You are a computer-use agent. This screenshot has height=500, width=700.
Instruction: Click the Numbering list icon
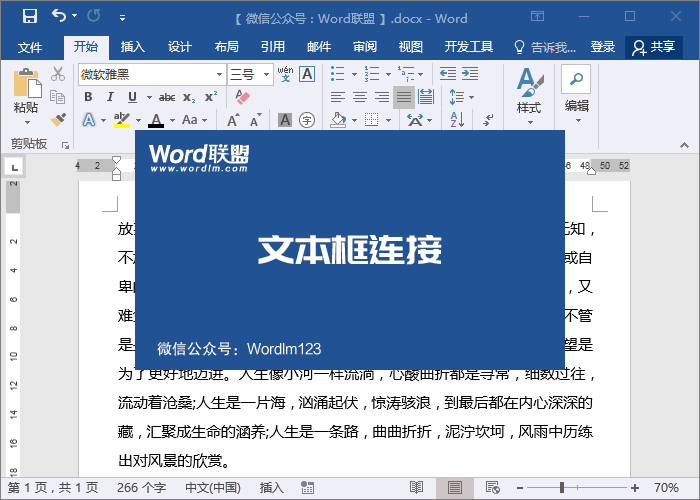coord(372,74)
